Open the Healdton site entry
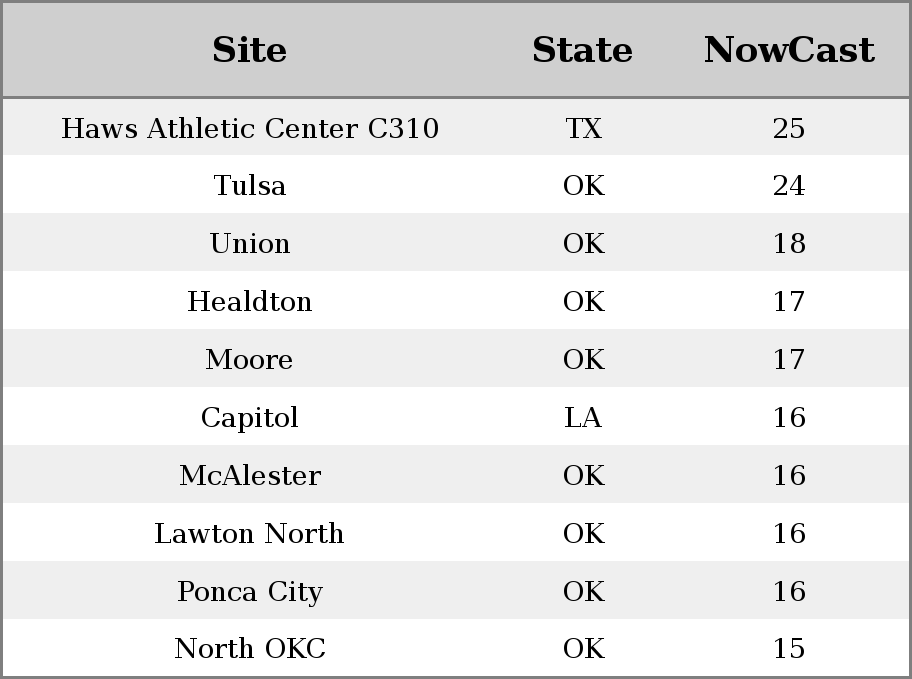Viewport: 912px width, 679px height. point(250,301)
